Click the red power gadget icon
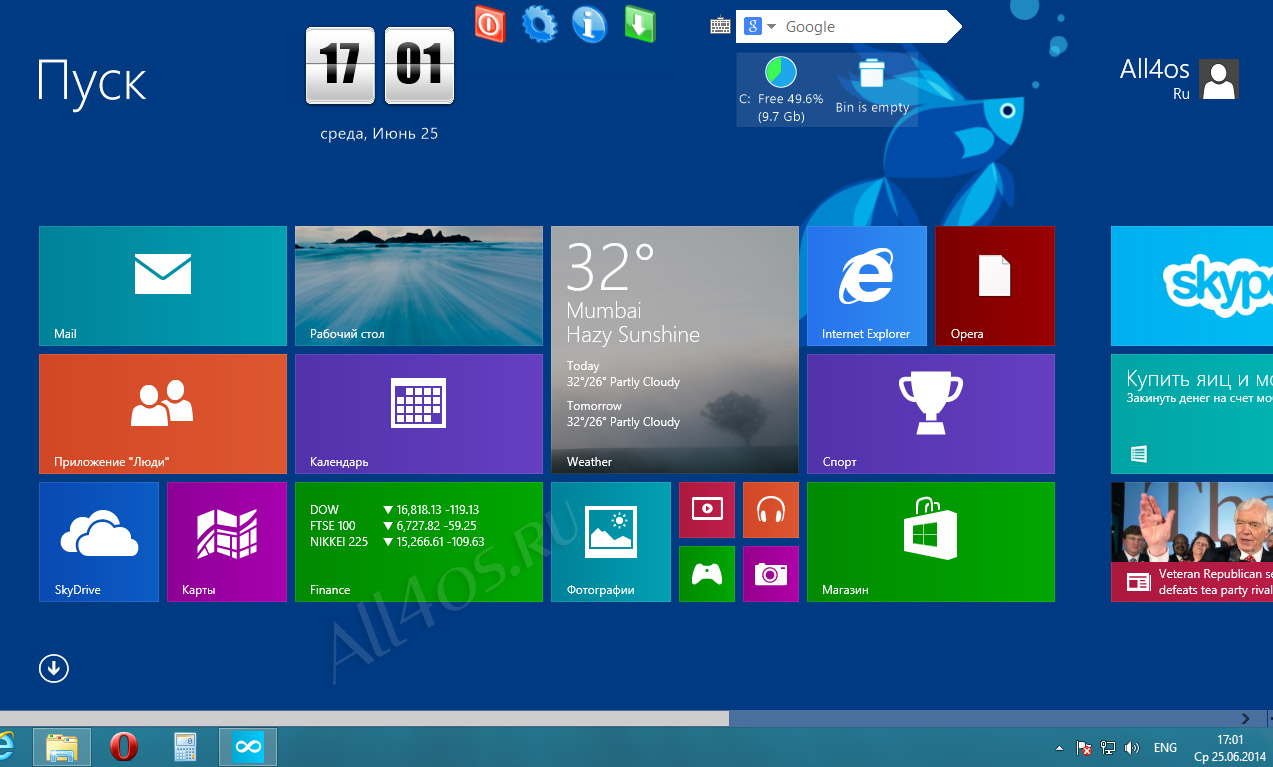Viewport: 1273px width, 767px height. click(x=490, y=24)
